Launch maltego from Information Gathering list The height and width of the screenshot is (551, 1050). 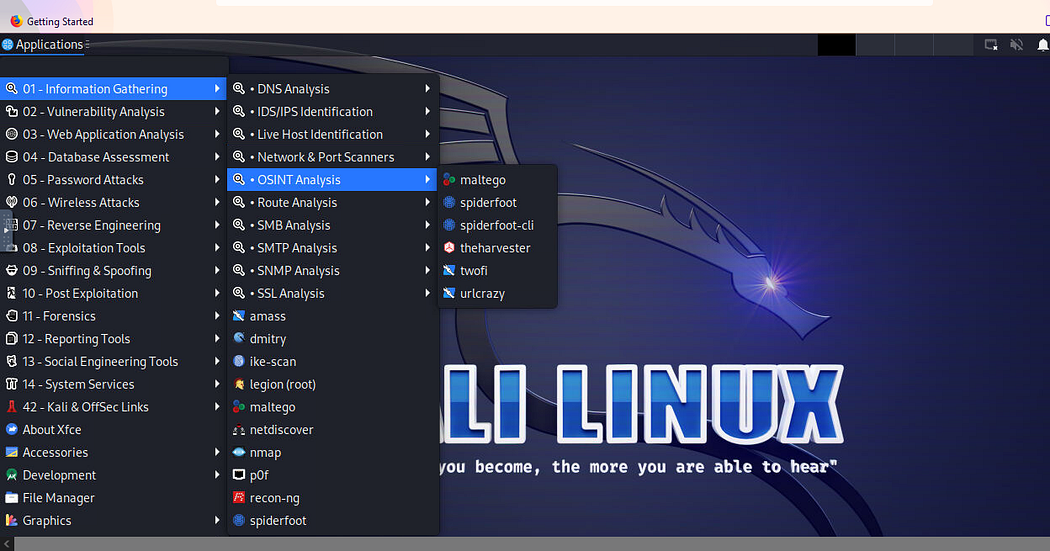333,407
